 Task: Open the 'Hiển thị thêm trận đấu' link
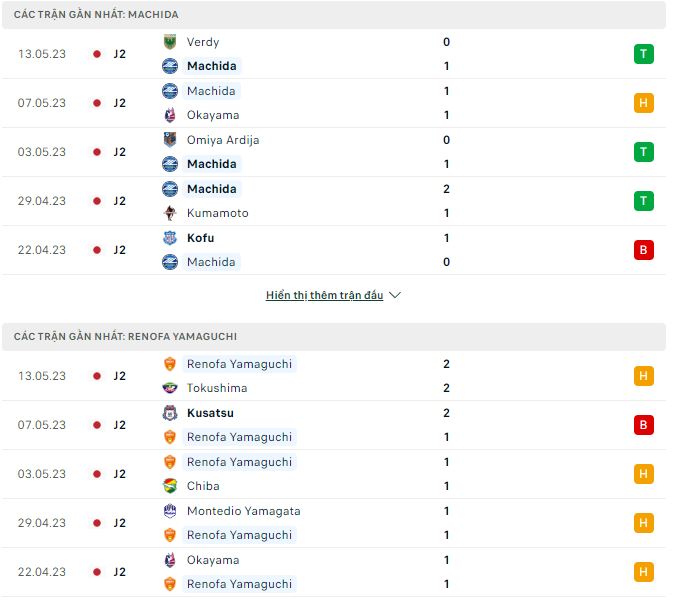coord(324,296)
